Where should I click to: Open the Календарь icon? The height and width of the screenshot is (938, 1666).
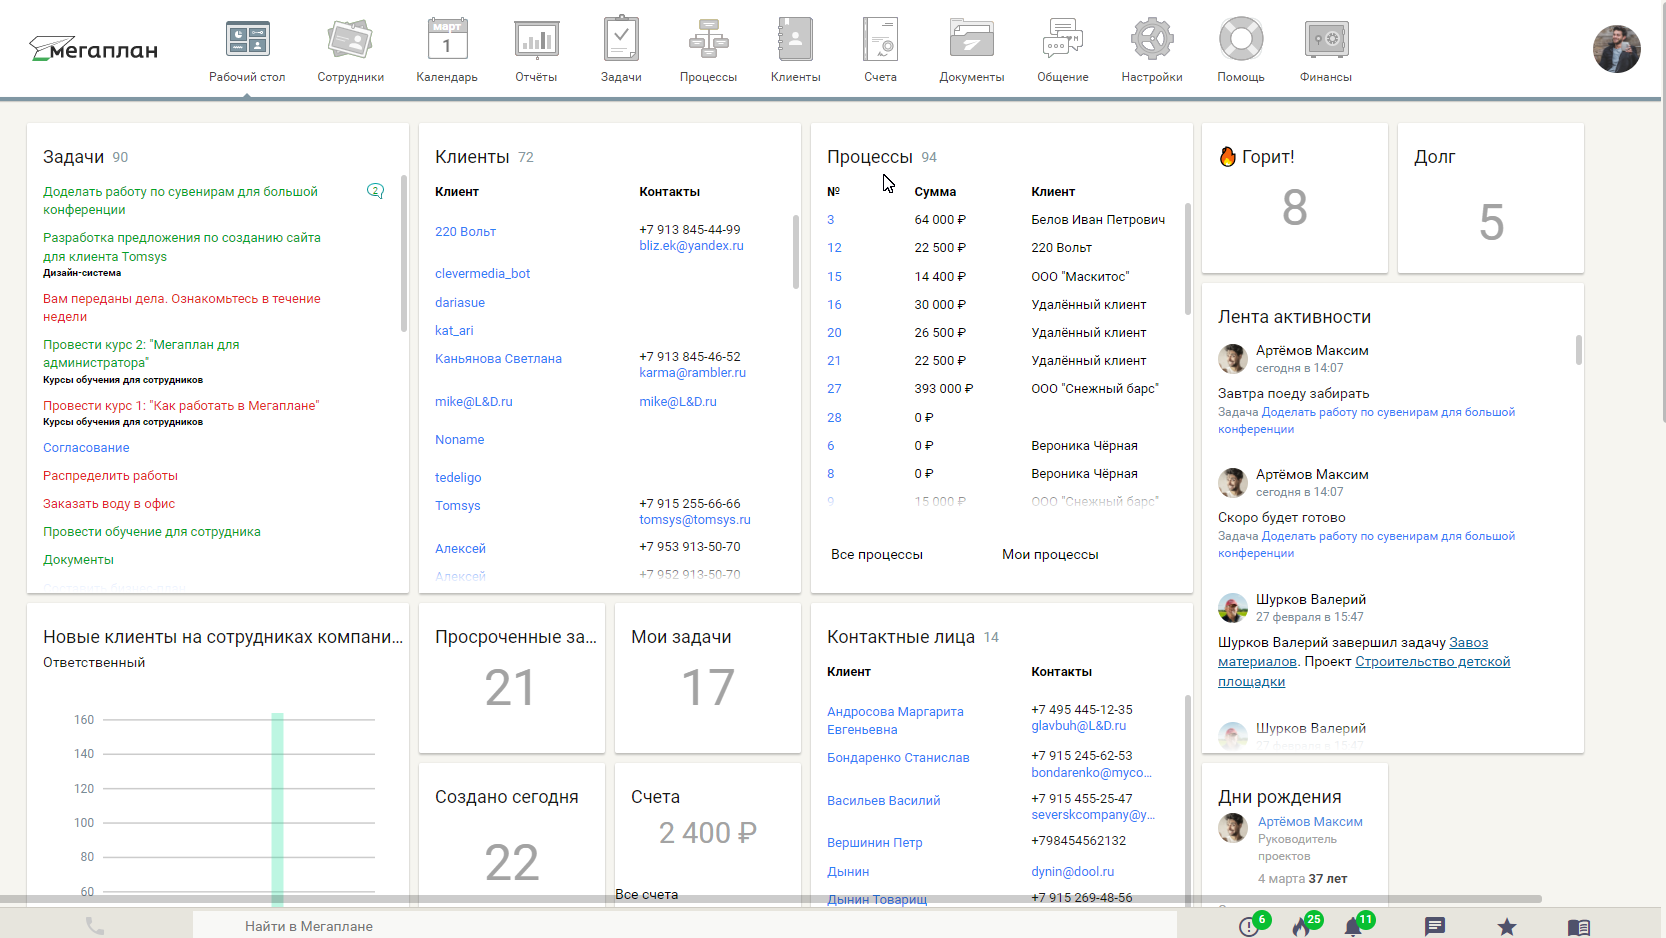[447, 40]
